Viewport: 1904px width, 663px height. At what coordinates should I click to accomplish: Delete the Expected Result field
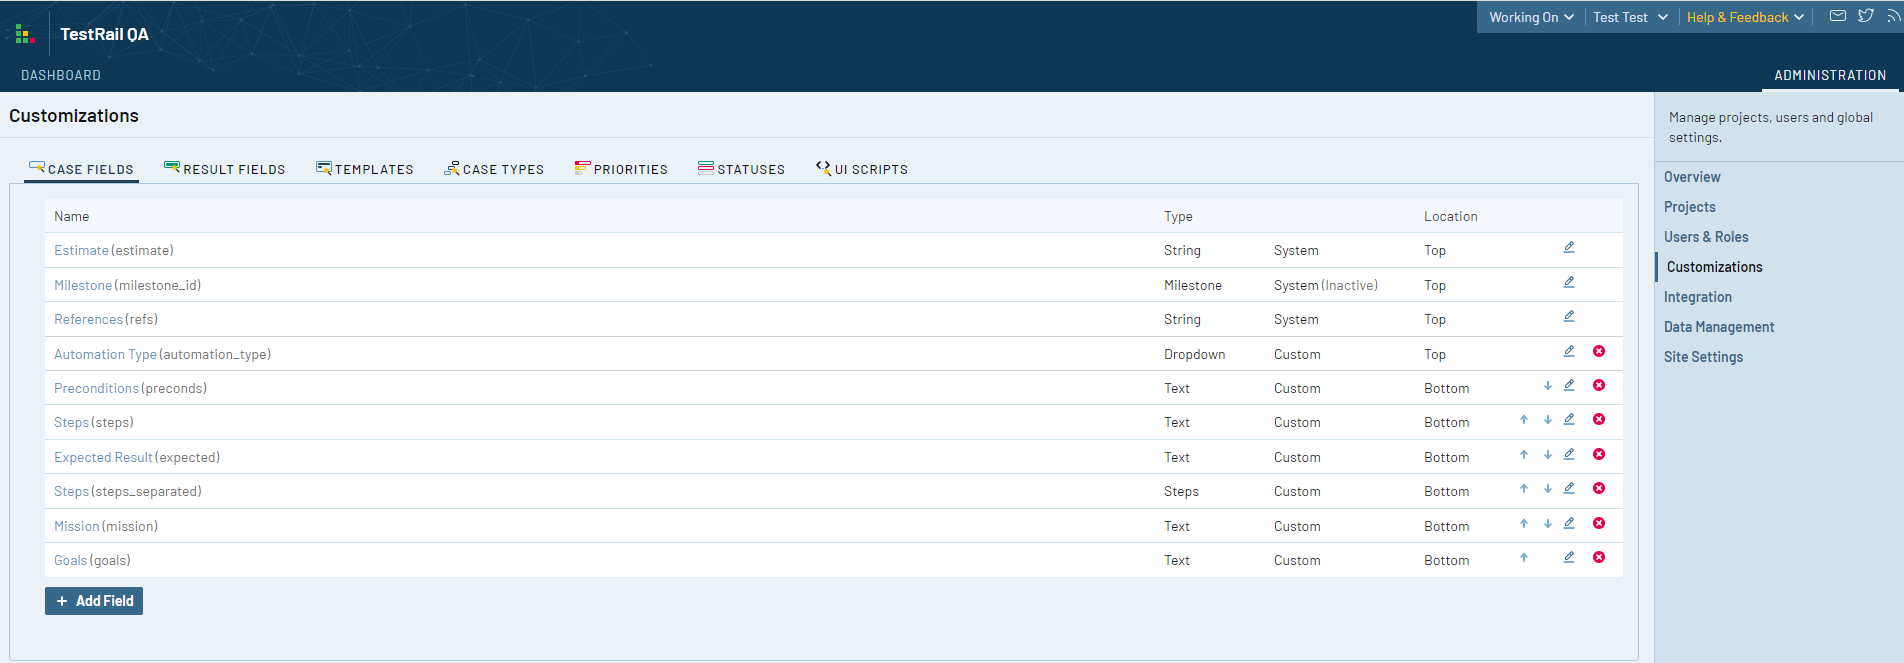pos(1599,454)
